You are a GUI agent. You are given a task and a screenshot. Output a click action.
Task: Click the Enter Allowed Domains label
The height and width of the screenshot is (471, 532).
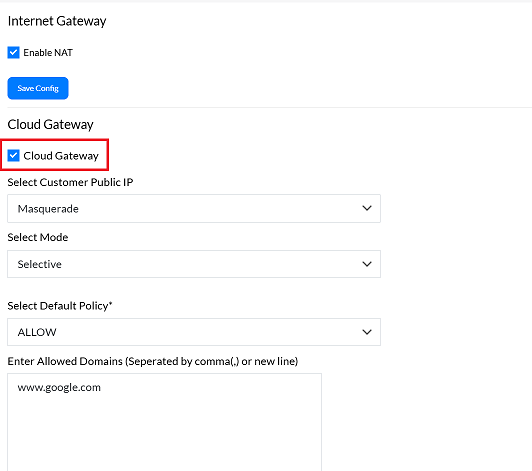pos(153,361)
